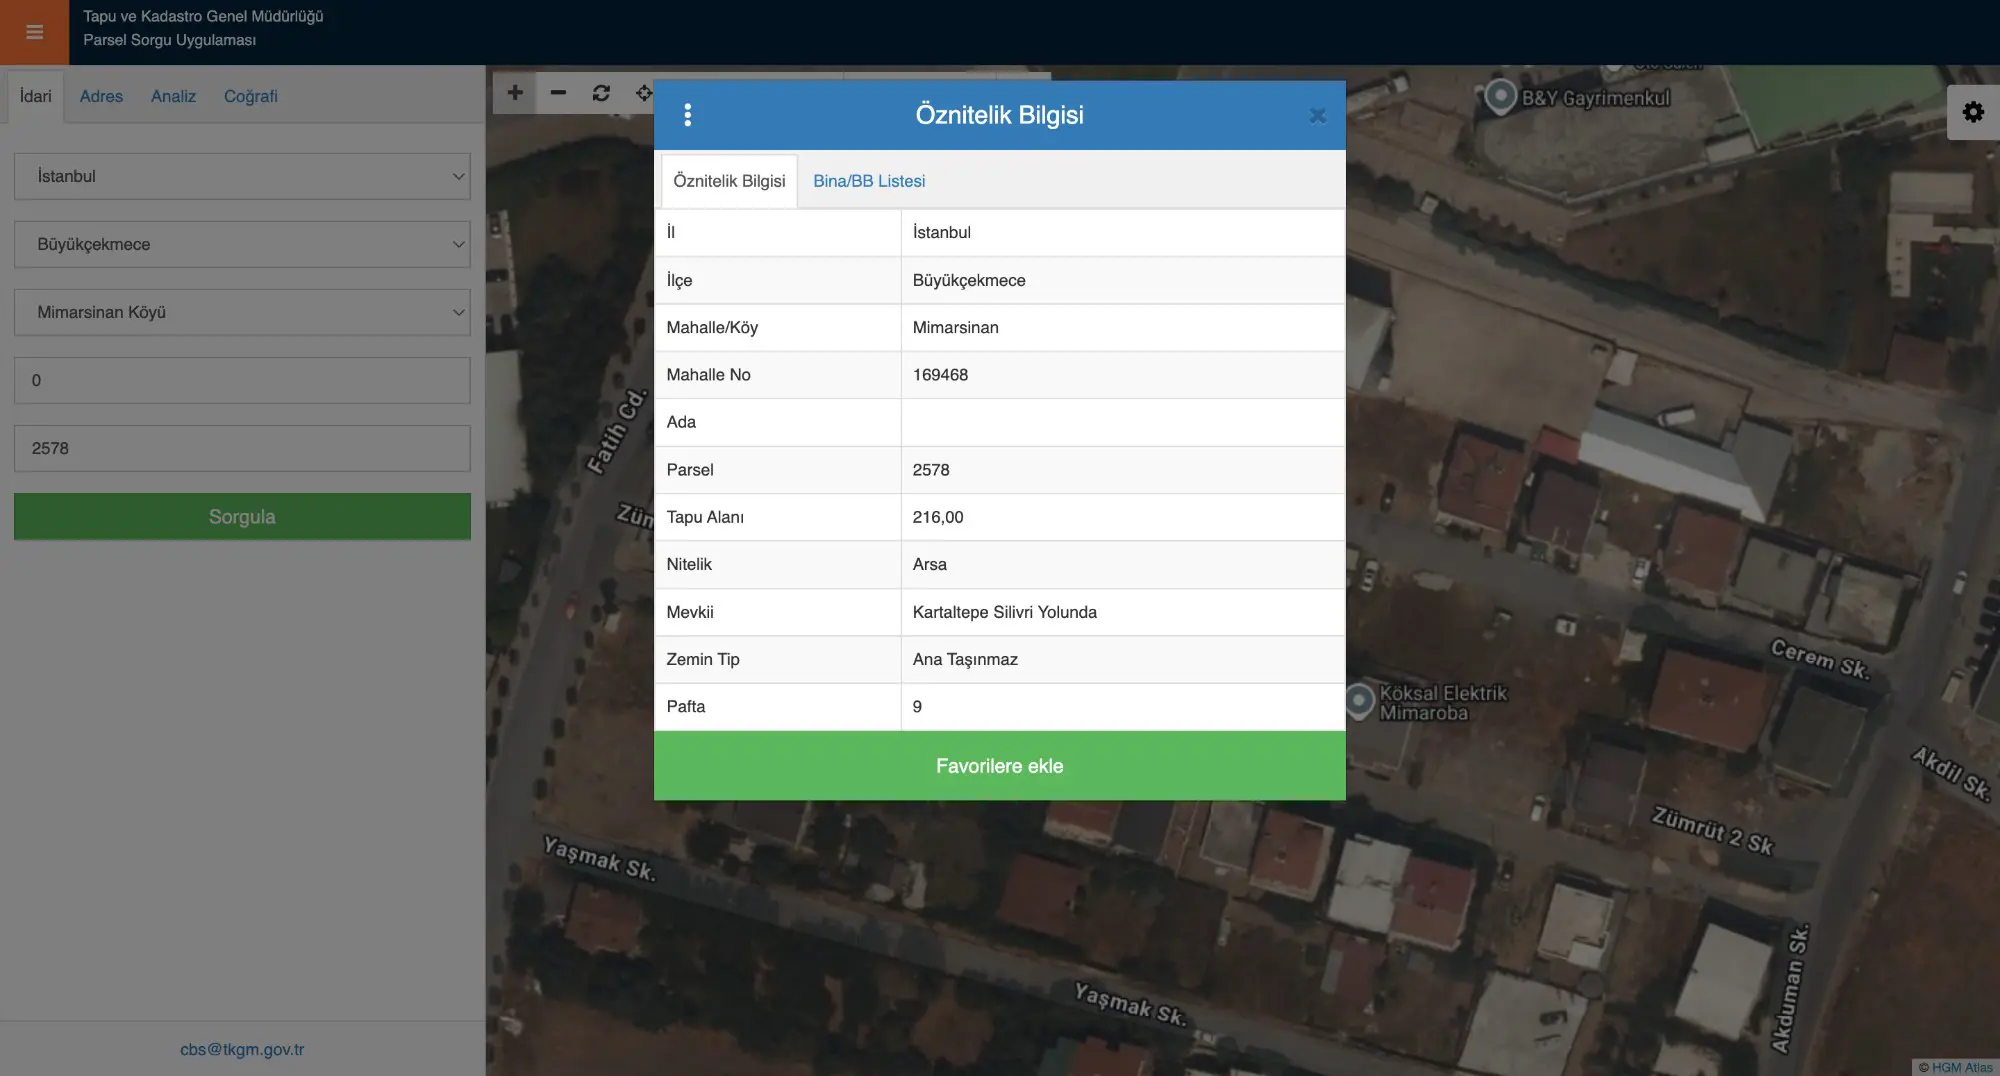The image size is (2000, 1076).
Task: Switch to the Adres tab
Action: coord(101,96)
